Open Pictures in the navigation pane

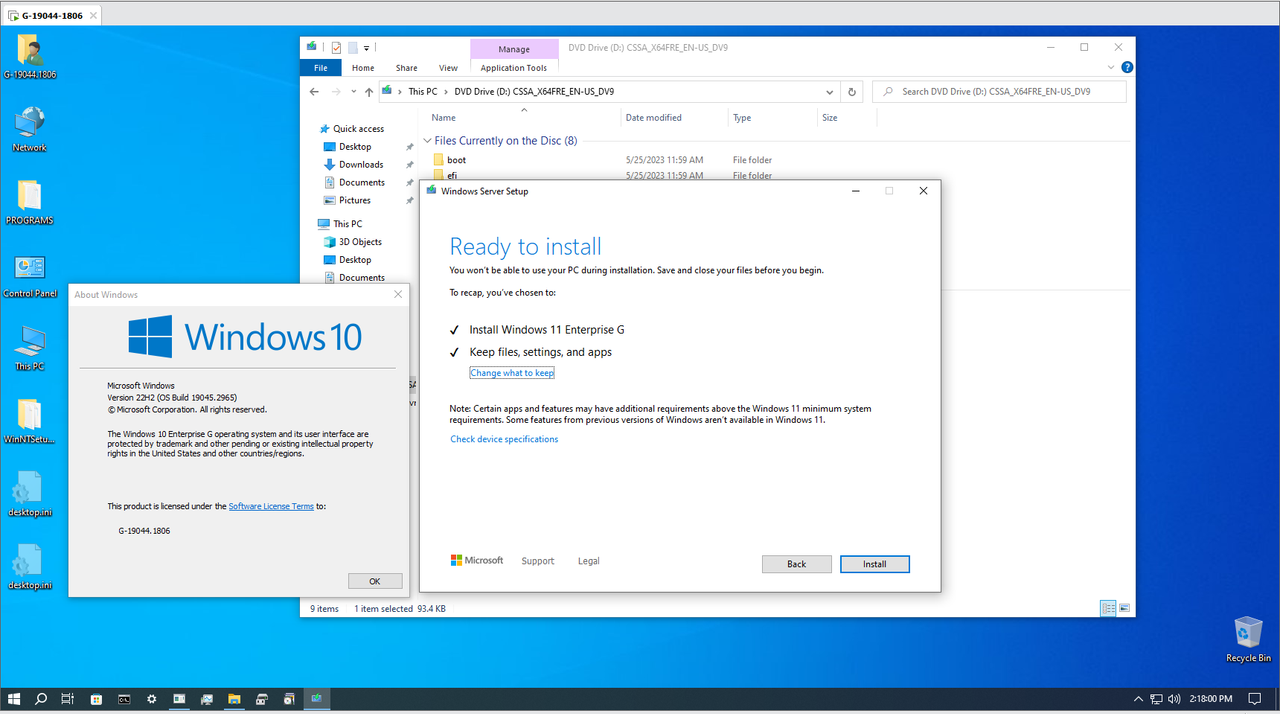pos(354,200)
